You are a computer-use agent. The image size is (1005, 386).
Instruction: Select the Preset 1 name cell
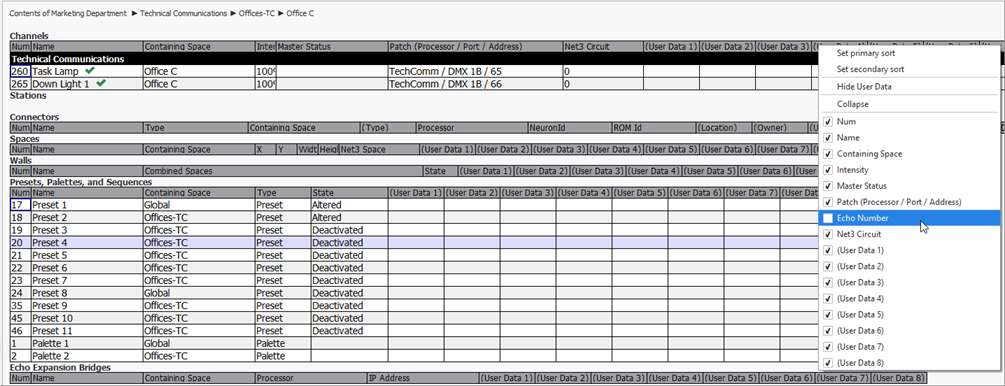(x=87, y=205)
